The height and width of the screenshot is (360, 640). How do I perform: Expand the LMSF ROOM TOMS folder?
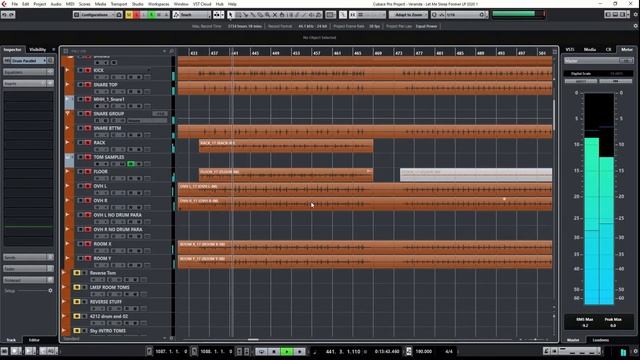64,287
